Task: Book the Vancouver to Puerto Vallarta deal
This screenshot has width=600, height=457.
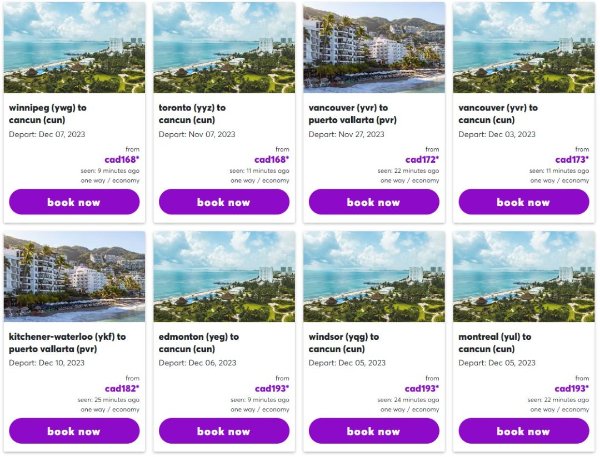Action: (x=373, y=202)
